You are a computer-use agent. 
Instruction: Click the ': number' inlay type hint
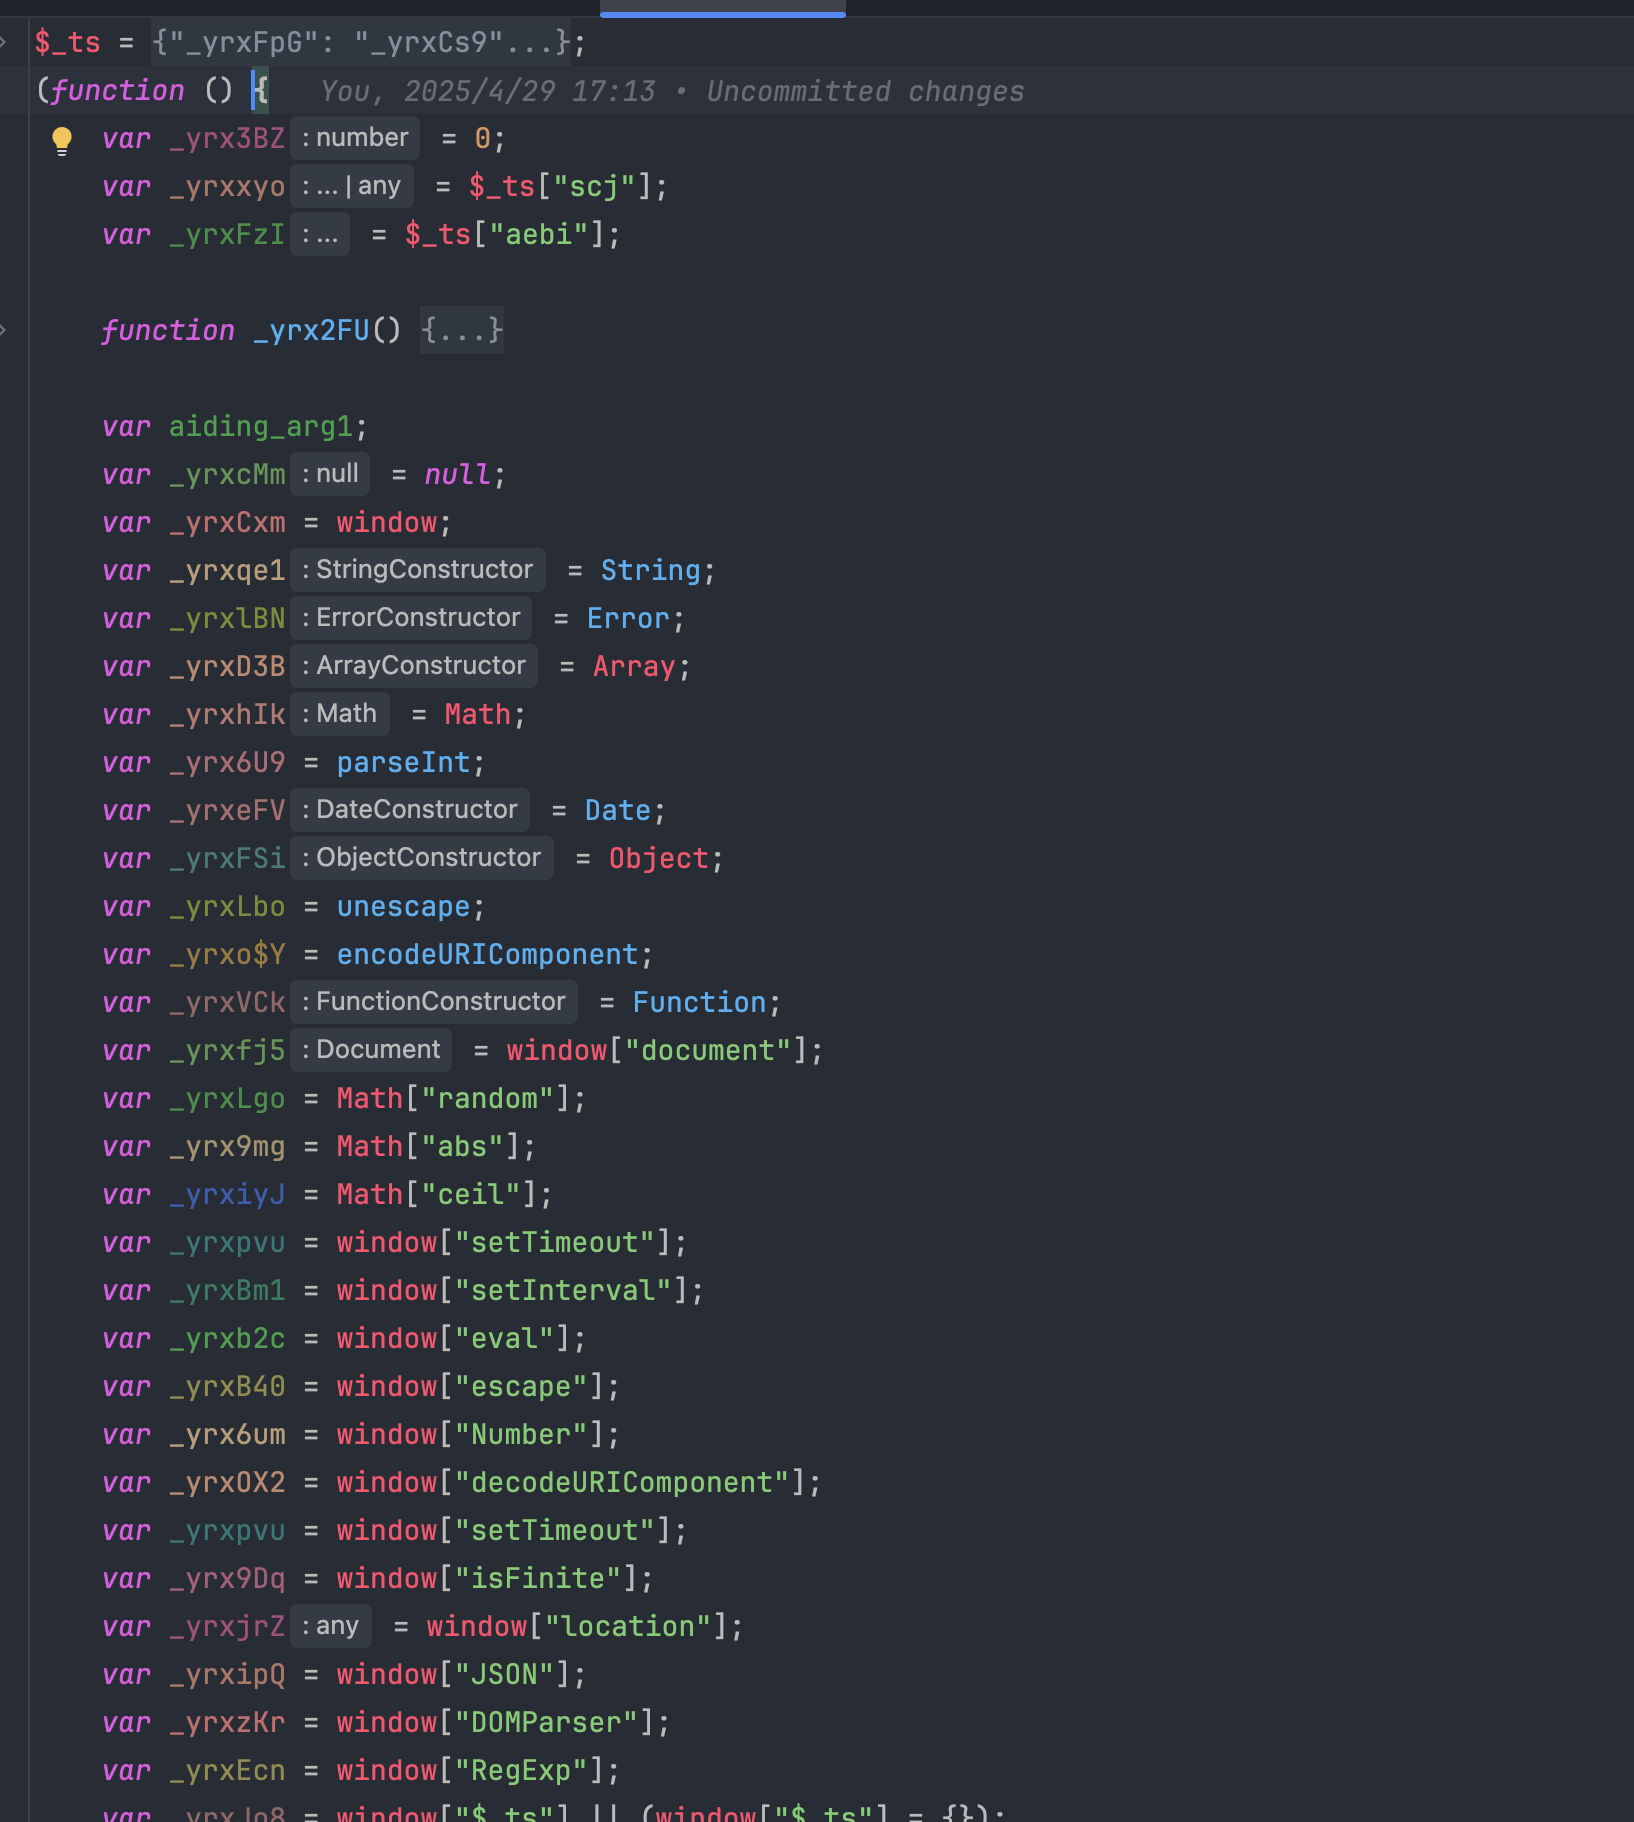pyautogui.click(x=355, y=138)
